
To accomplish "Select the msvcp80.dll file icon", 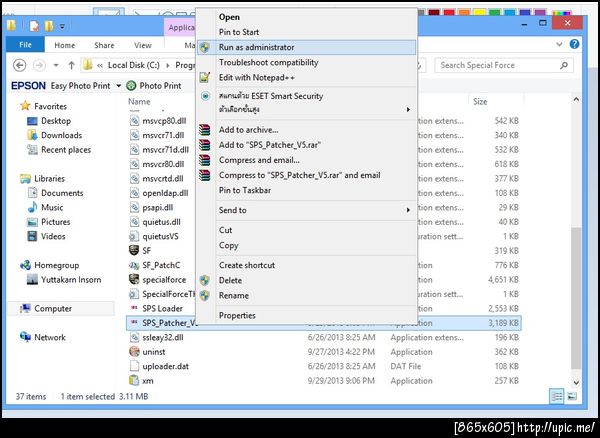I will [x=134, y=121].
